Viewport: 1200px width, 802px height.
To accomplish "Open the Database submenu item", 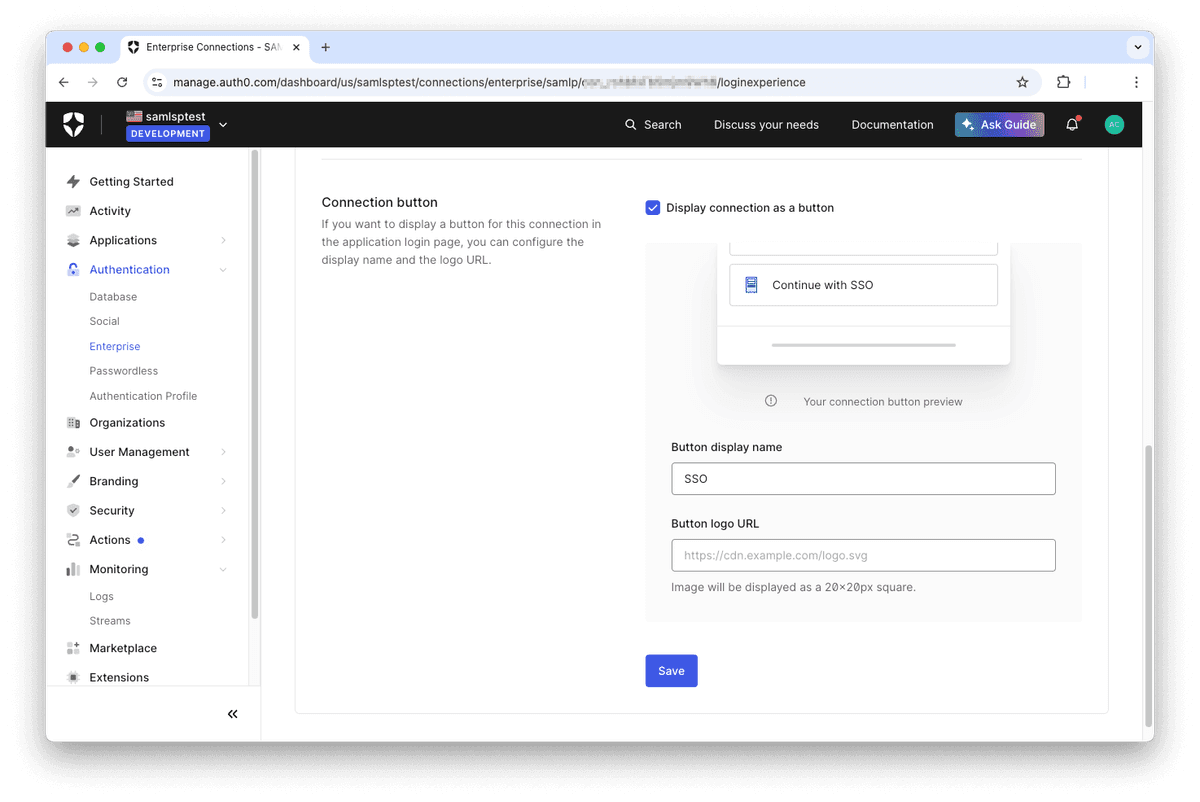I will pos(113,297).
